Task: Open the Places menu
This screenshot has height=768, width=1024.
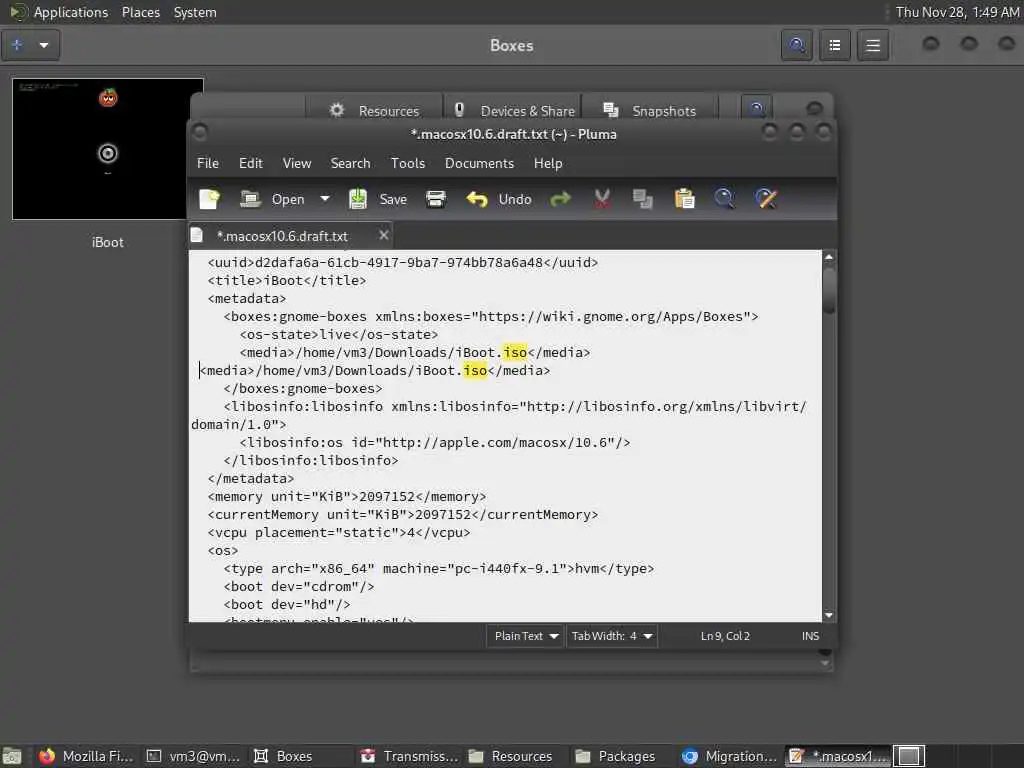Action: point(140,12)
